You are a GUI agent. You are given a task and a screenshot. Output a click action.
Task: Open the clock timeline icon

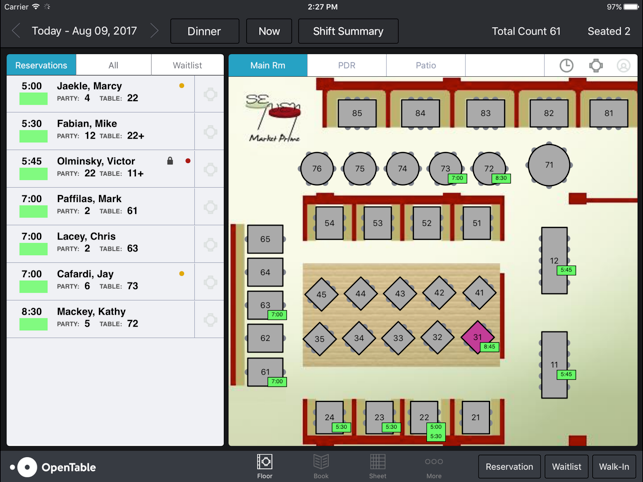click(566, 65)
